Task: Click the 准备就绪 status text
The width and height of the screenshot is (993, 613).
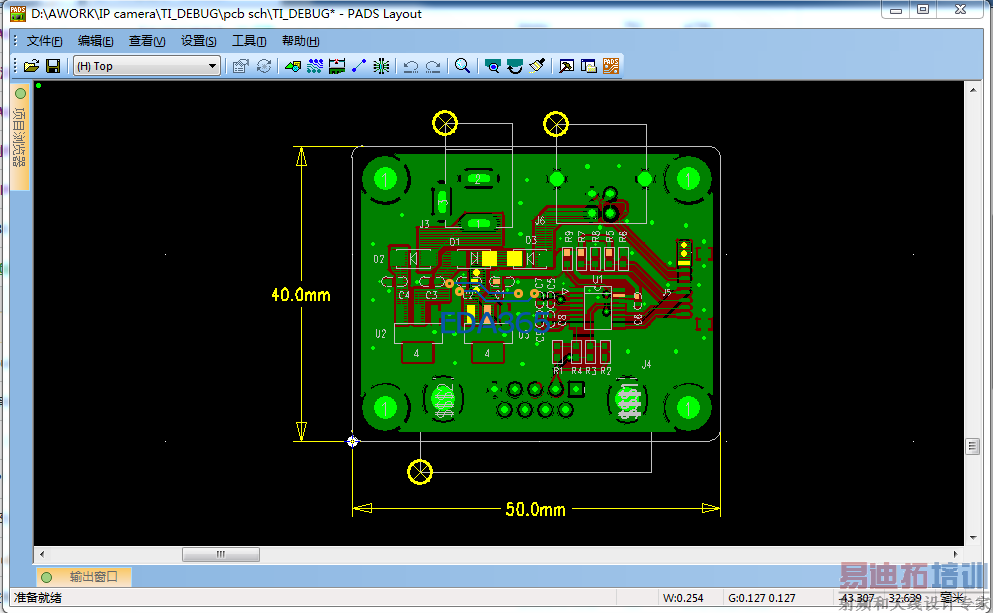Action: [38, 598]
